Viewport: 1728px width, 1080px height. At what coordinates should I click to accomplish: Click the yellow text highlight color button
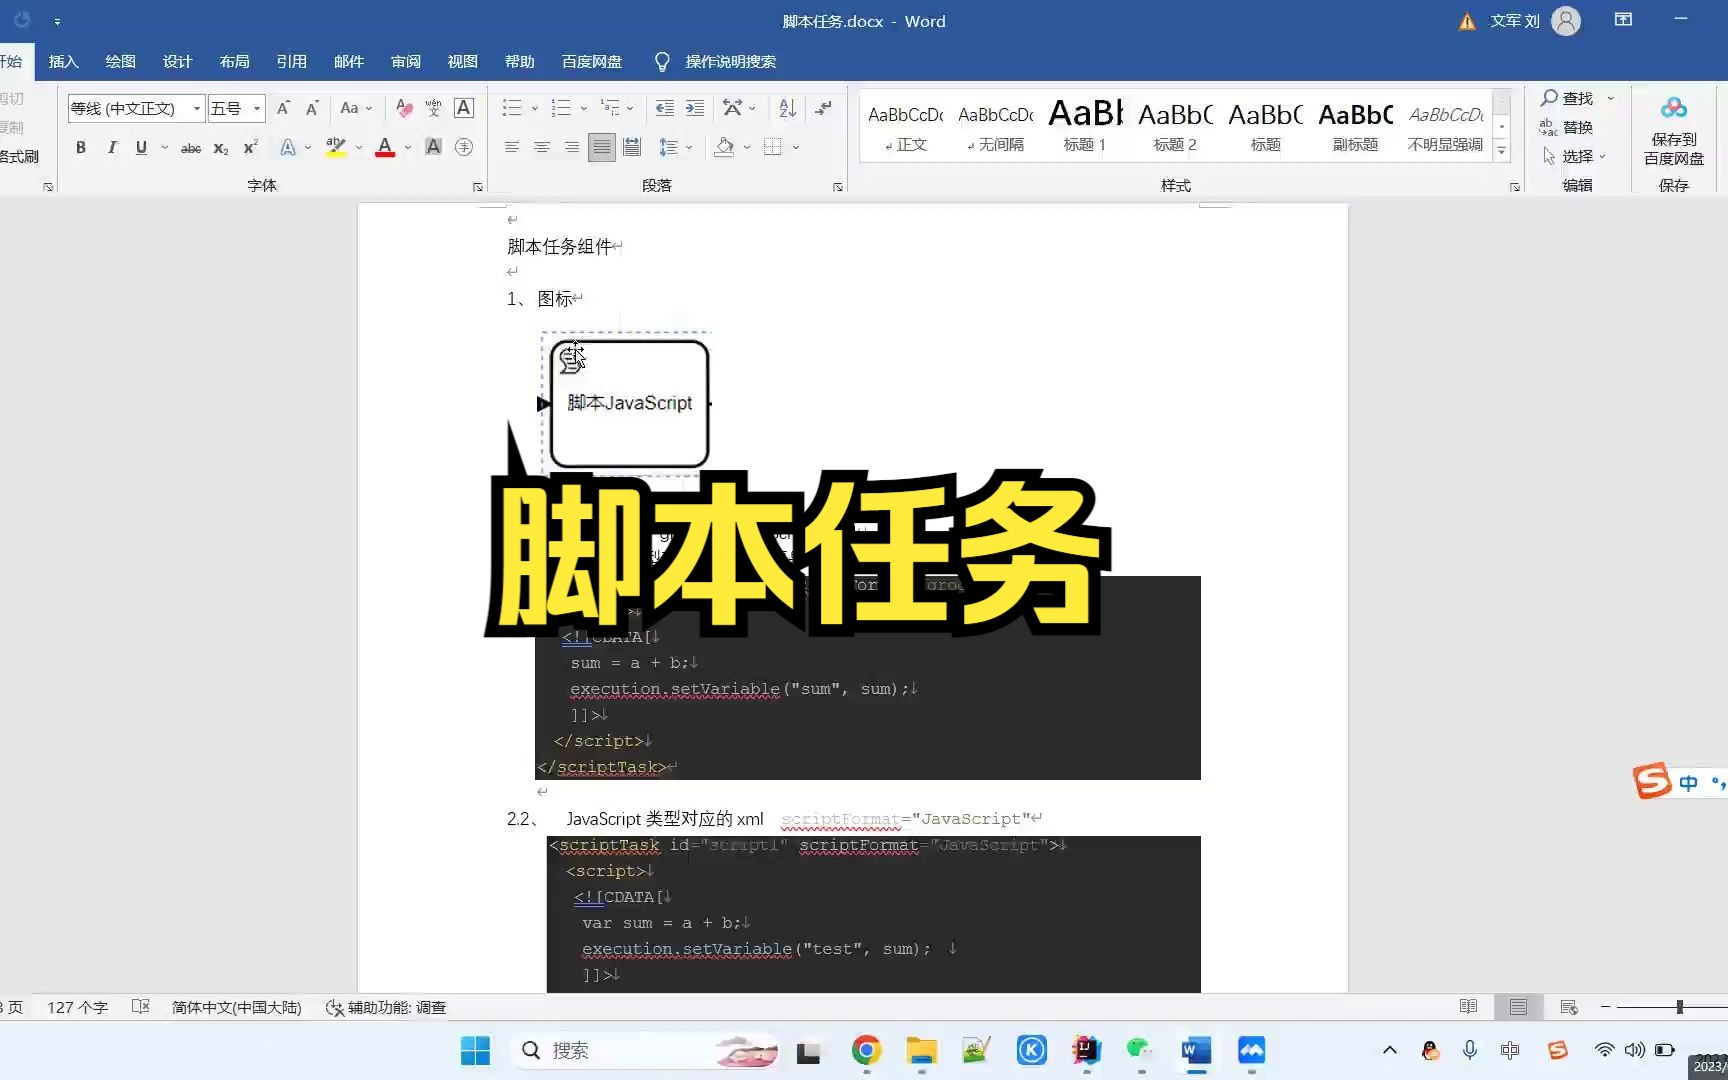336,147
